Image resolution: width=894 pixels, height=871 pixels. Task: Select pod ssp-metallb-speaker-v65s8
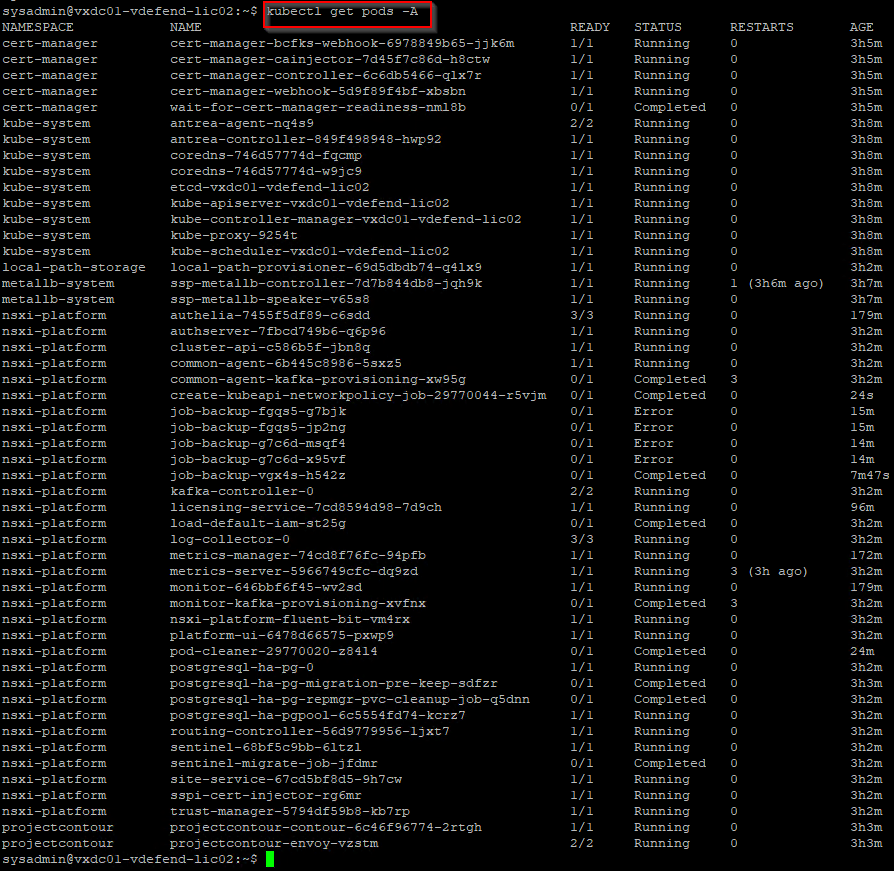tap(270, 299)
